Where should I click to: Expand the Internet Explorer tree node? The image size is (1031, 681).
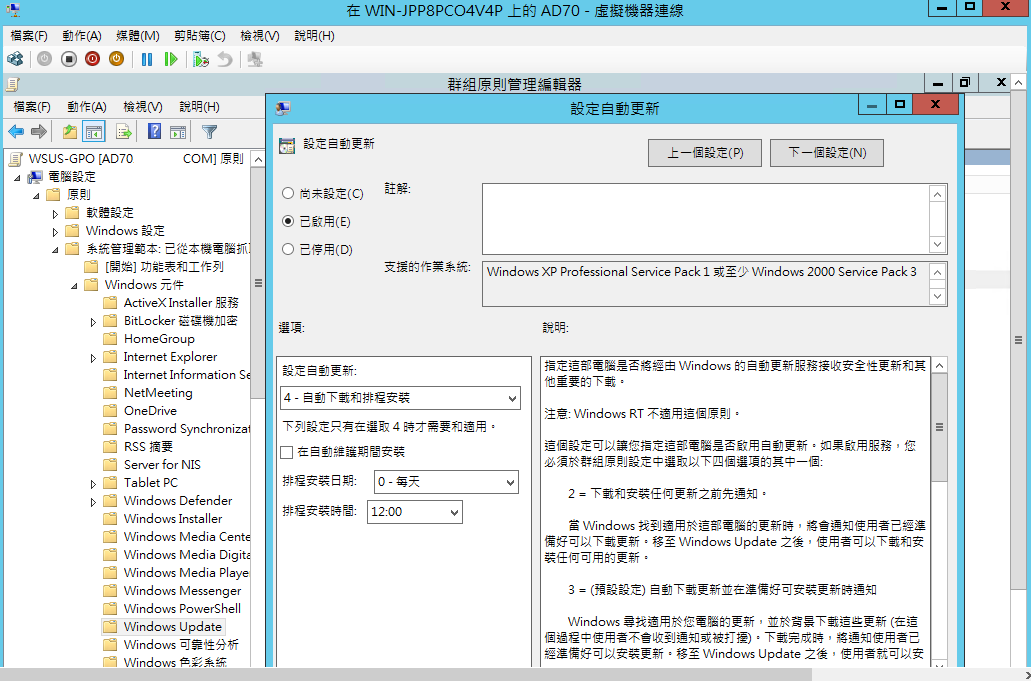(93, 358)
